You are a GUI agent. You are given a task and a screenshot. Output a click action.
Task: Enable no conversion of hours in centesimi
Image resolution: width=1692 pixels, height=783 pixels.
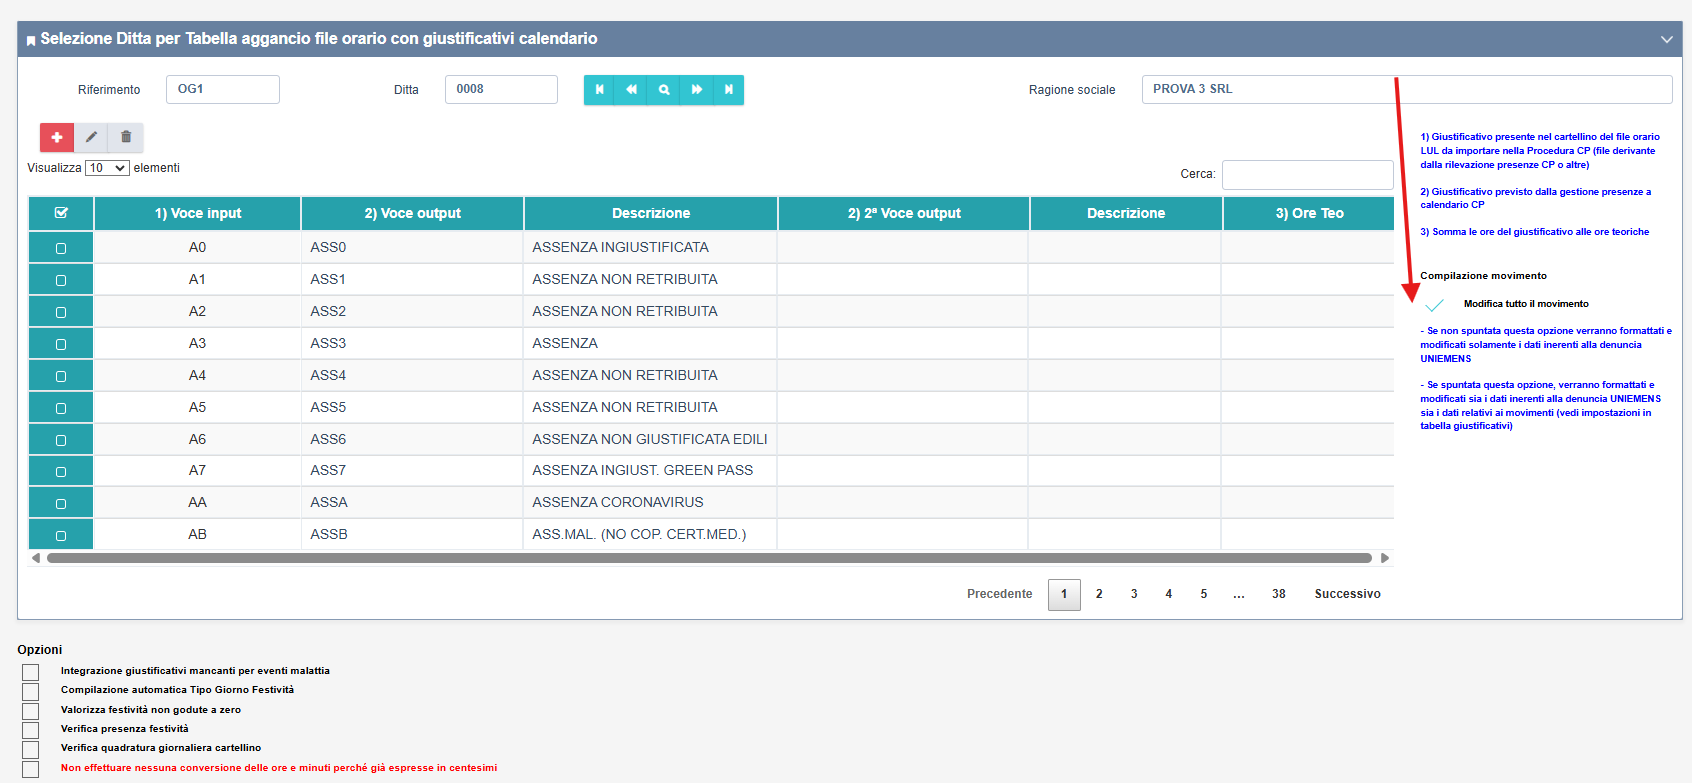click(31, 769)
